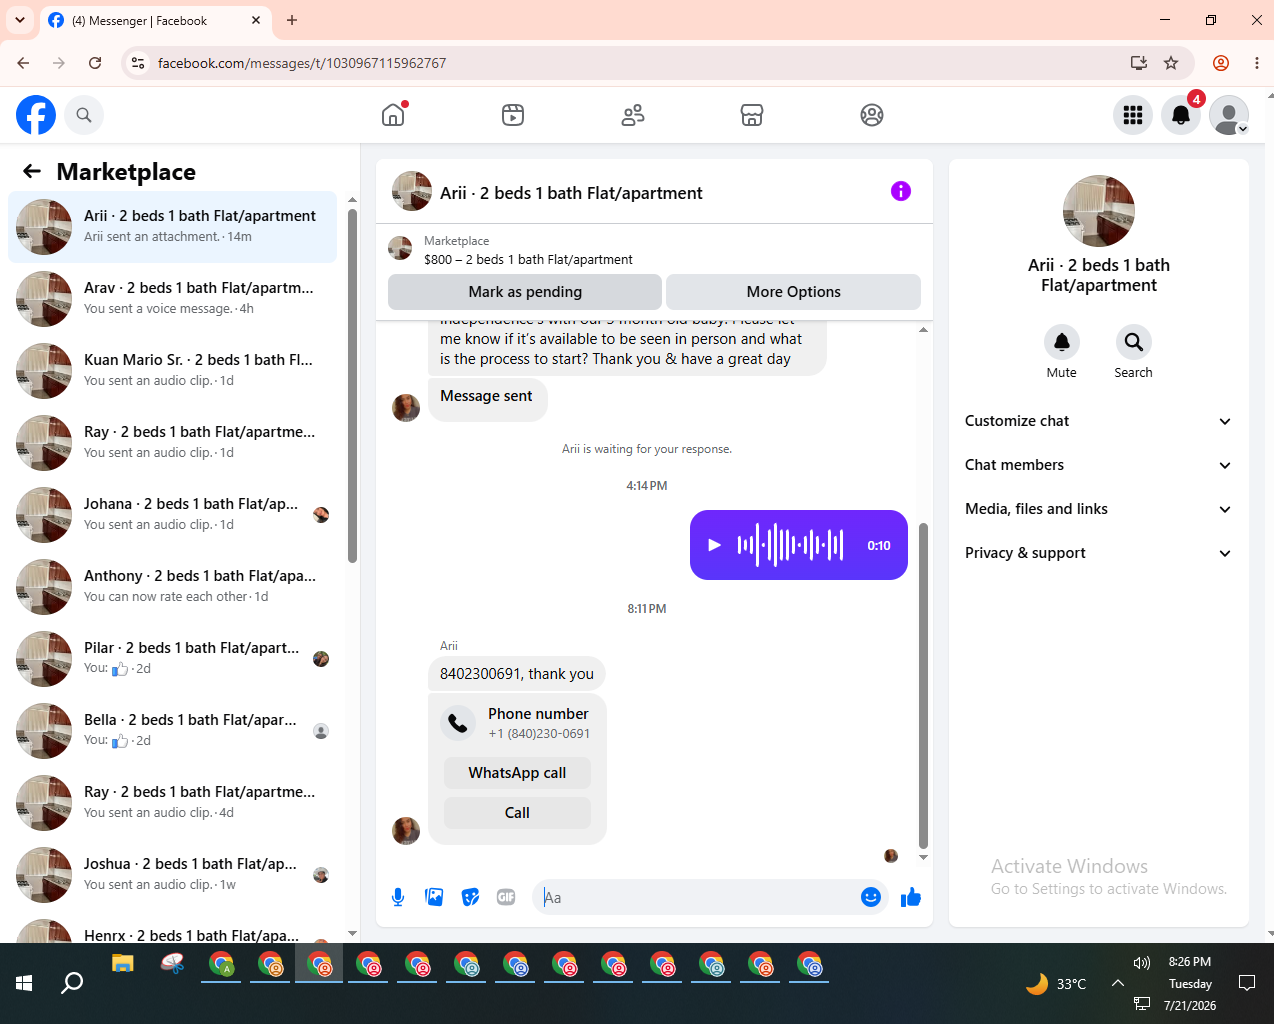Open the account profile avatar menu
Viewport: 1274px width, 1024px height.
[1229, 115]
